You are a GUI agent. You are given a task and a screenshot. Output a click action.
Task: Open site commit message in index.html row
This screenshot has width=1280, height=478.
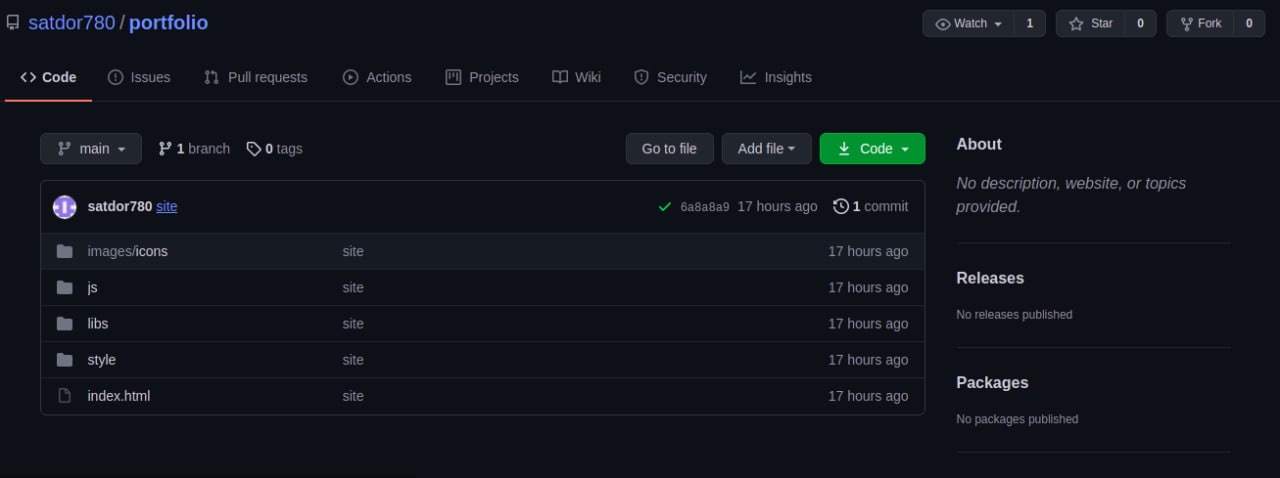tap(353, 395)
